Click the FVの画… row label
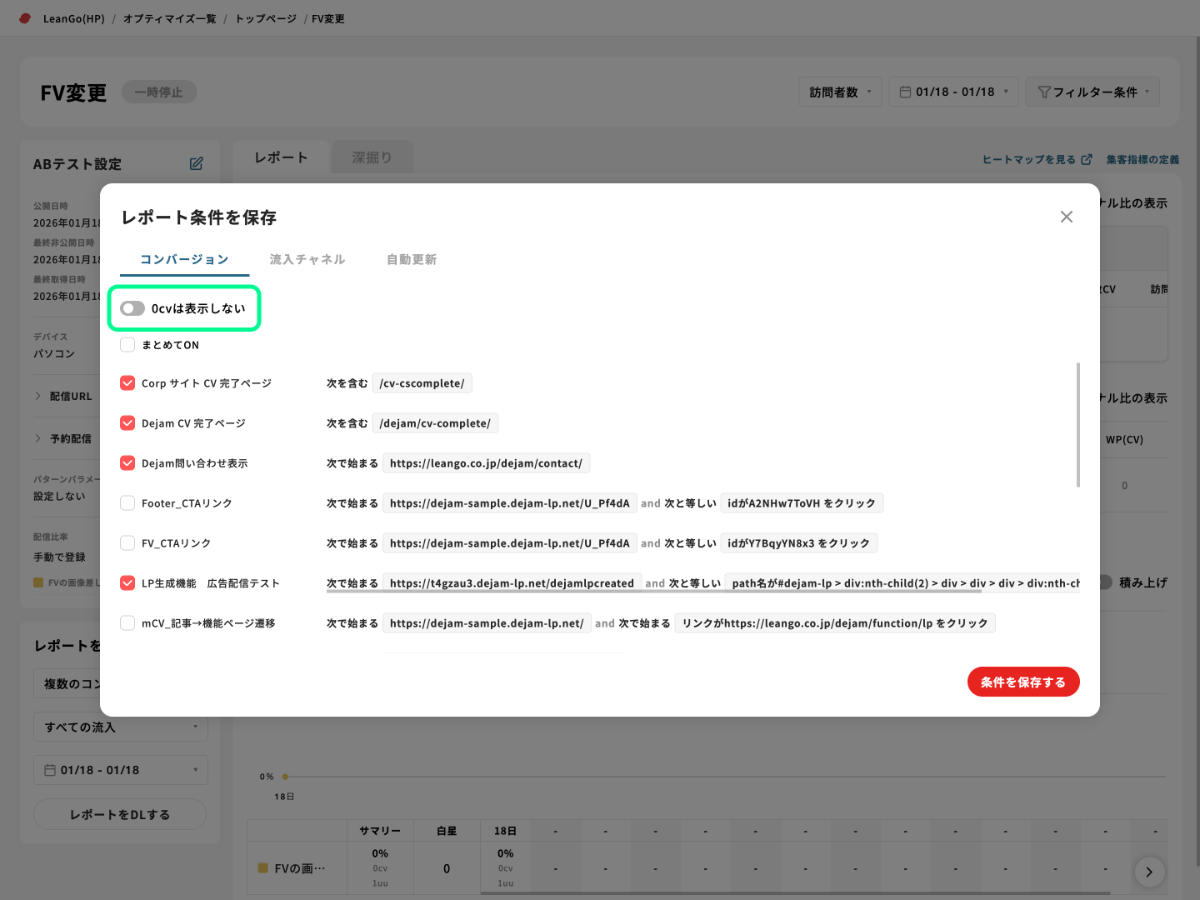Screen dimensions: 1200x900 (300, 869)
